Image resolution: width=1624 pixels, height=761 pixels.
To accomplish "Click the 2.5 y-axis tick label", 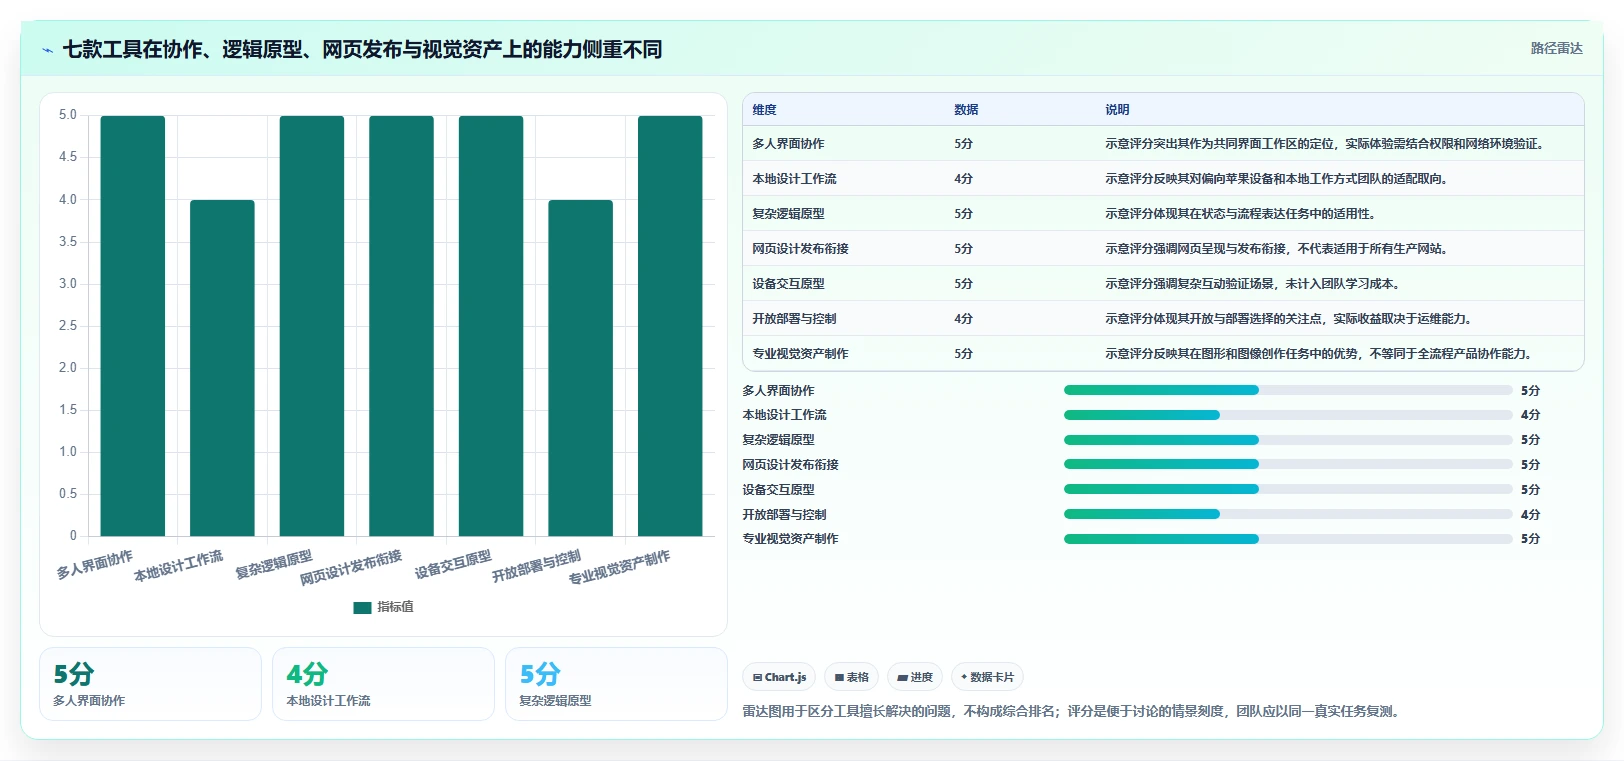I will [x=67, y=326].
